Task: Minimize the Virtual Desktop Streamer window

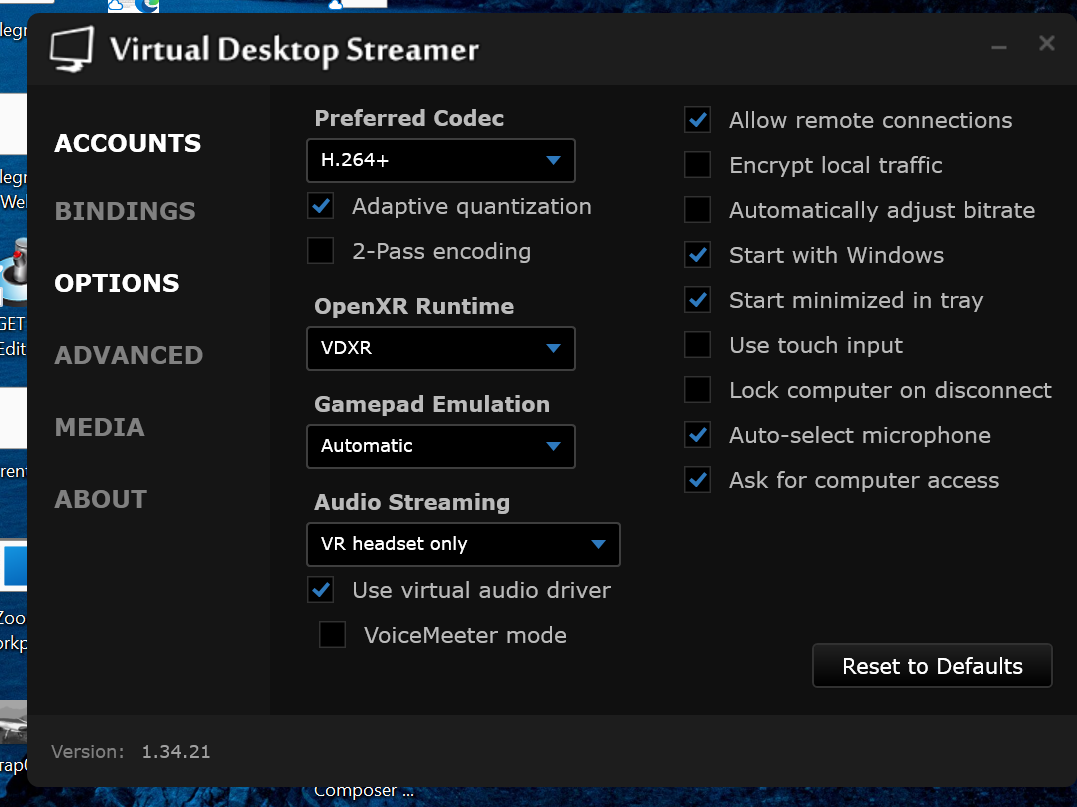Action: [999, 47]
